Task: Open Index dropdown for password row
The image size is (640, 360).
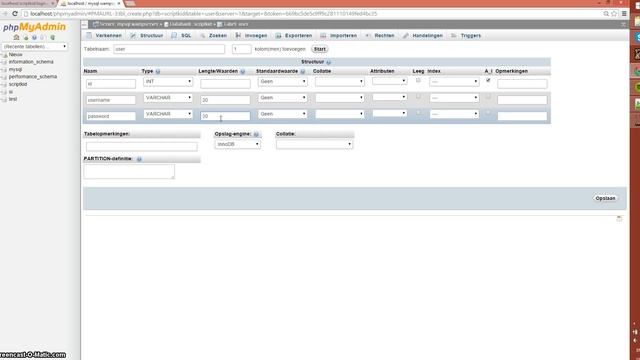Action: 454,114
